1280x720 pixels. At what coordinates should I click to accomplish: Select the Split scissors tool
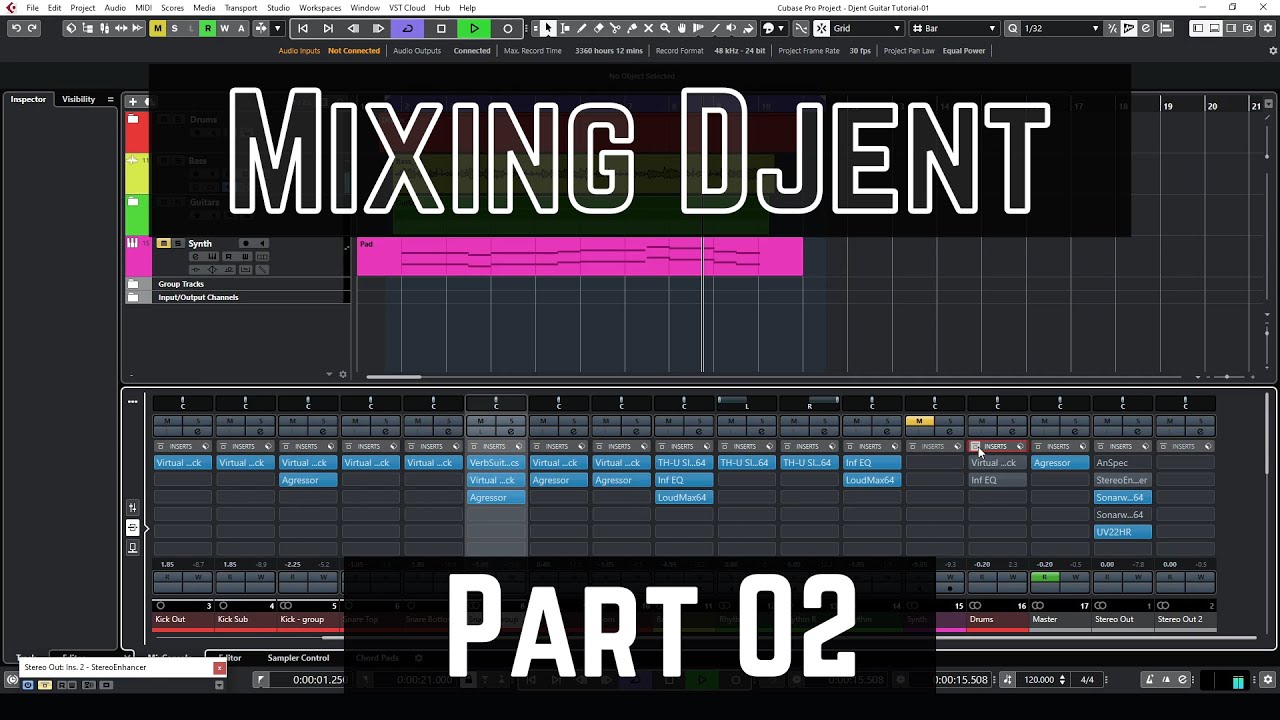point(615,28)
